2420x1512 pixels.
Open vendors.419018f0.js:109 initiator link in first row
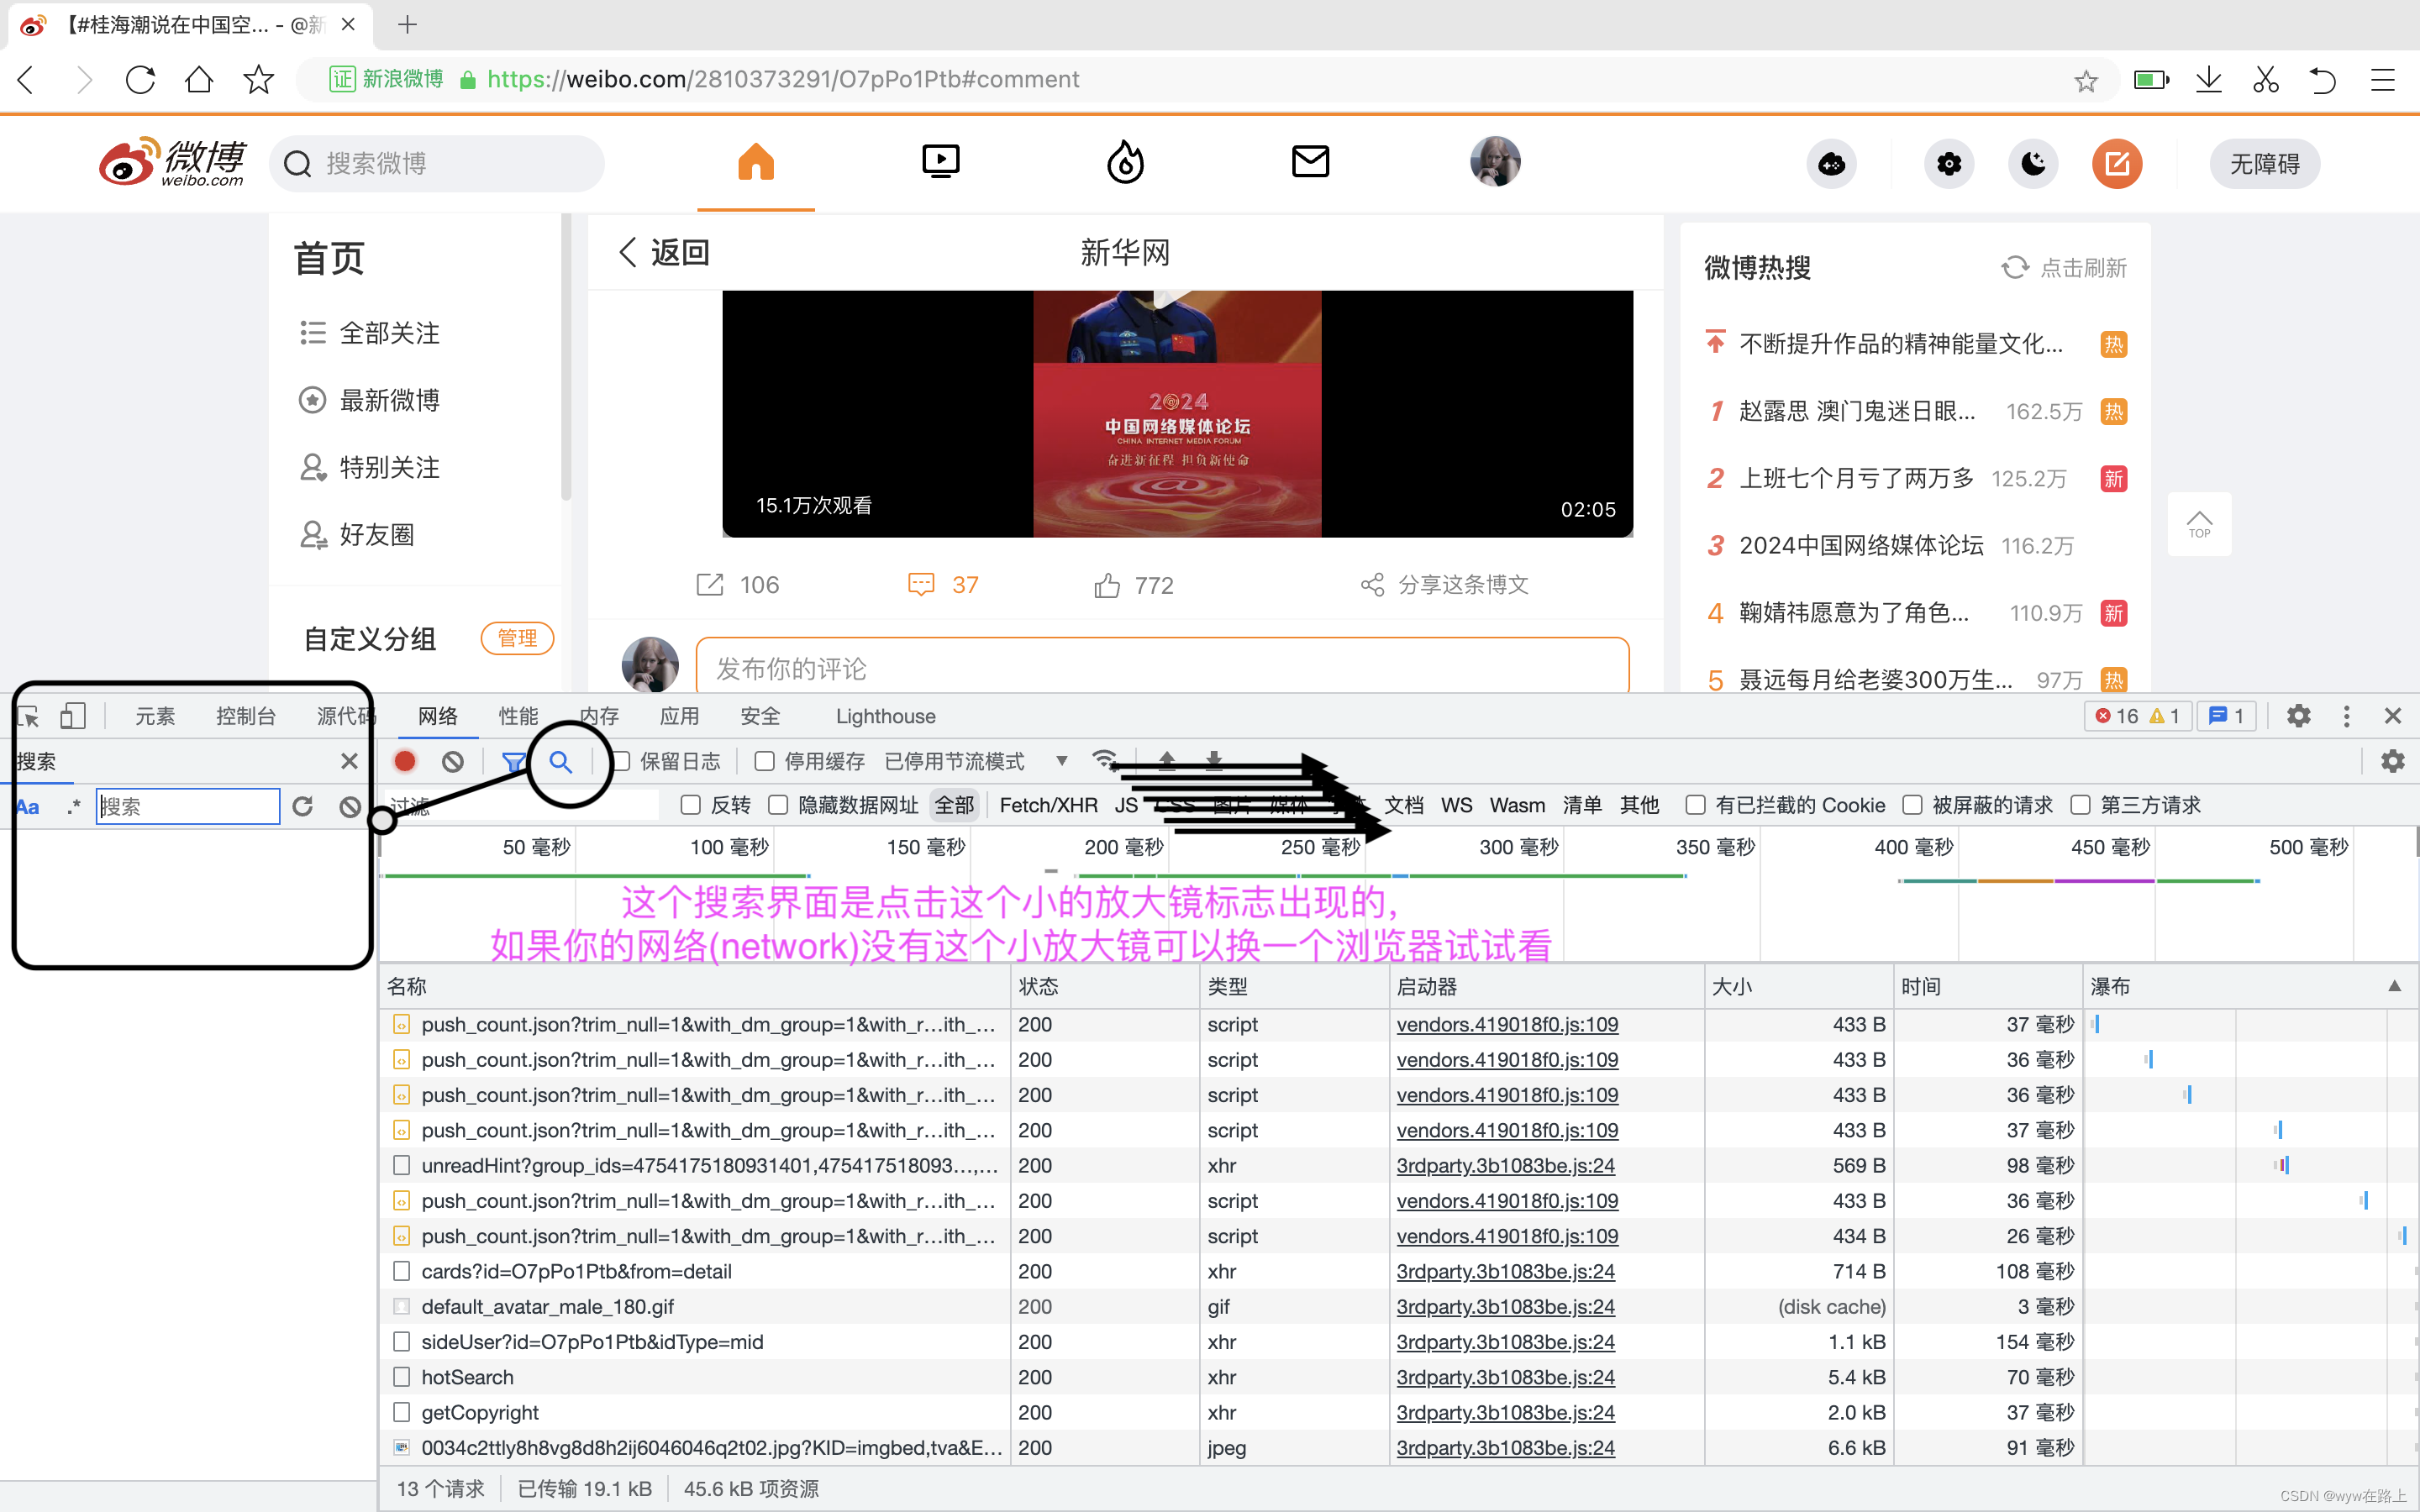(x=1507, y=1024)
